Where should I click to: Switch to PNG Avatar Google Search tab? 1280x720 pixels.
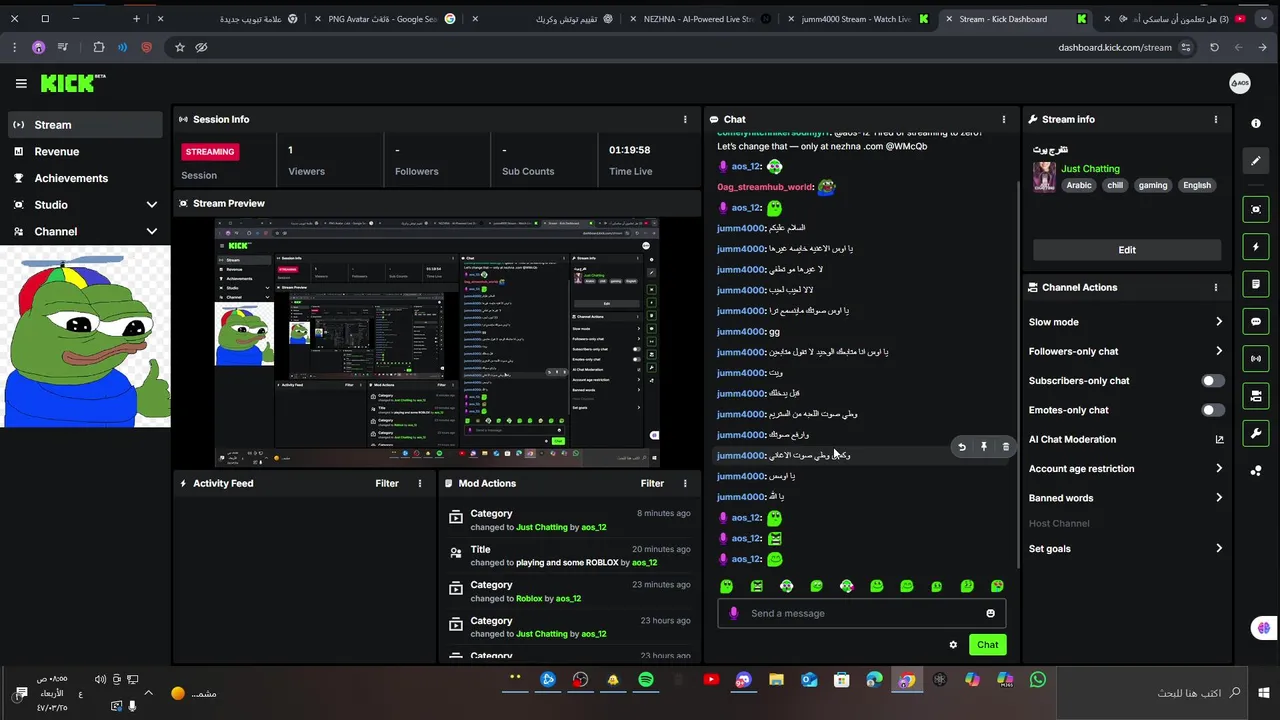point(387,19)
